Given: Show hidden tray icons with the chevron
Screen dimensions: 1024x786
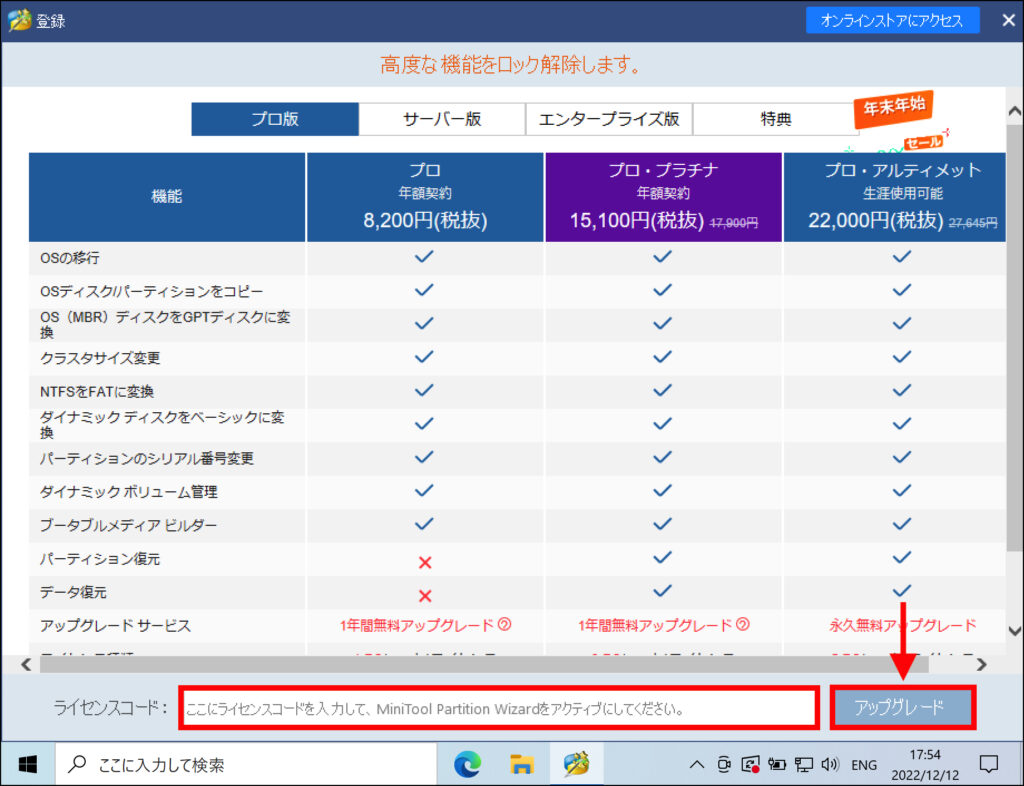Looking at the screenshot, I should 697,764.
